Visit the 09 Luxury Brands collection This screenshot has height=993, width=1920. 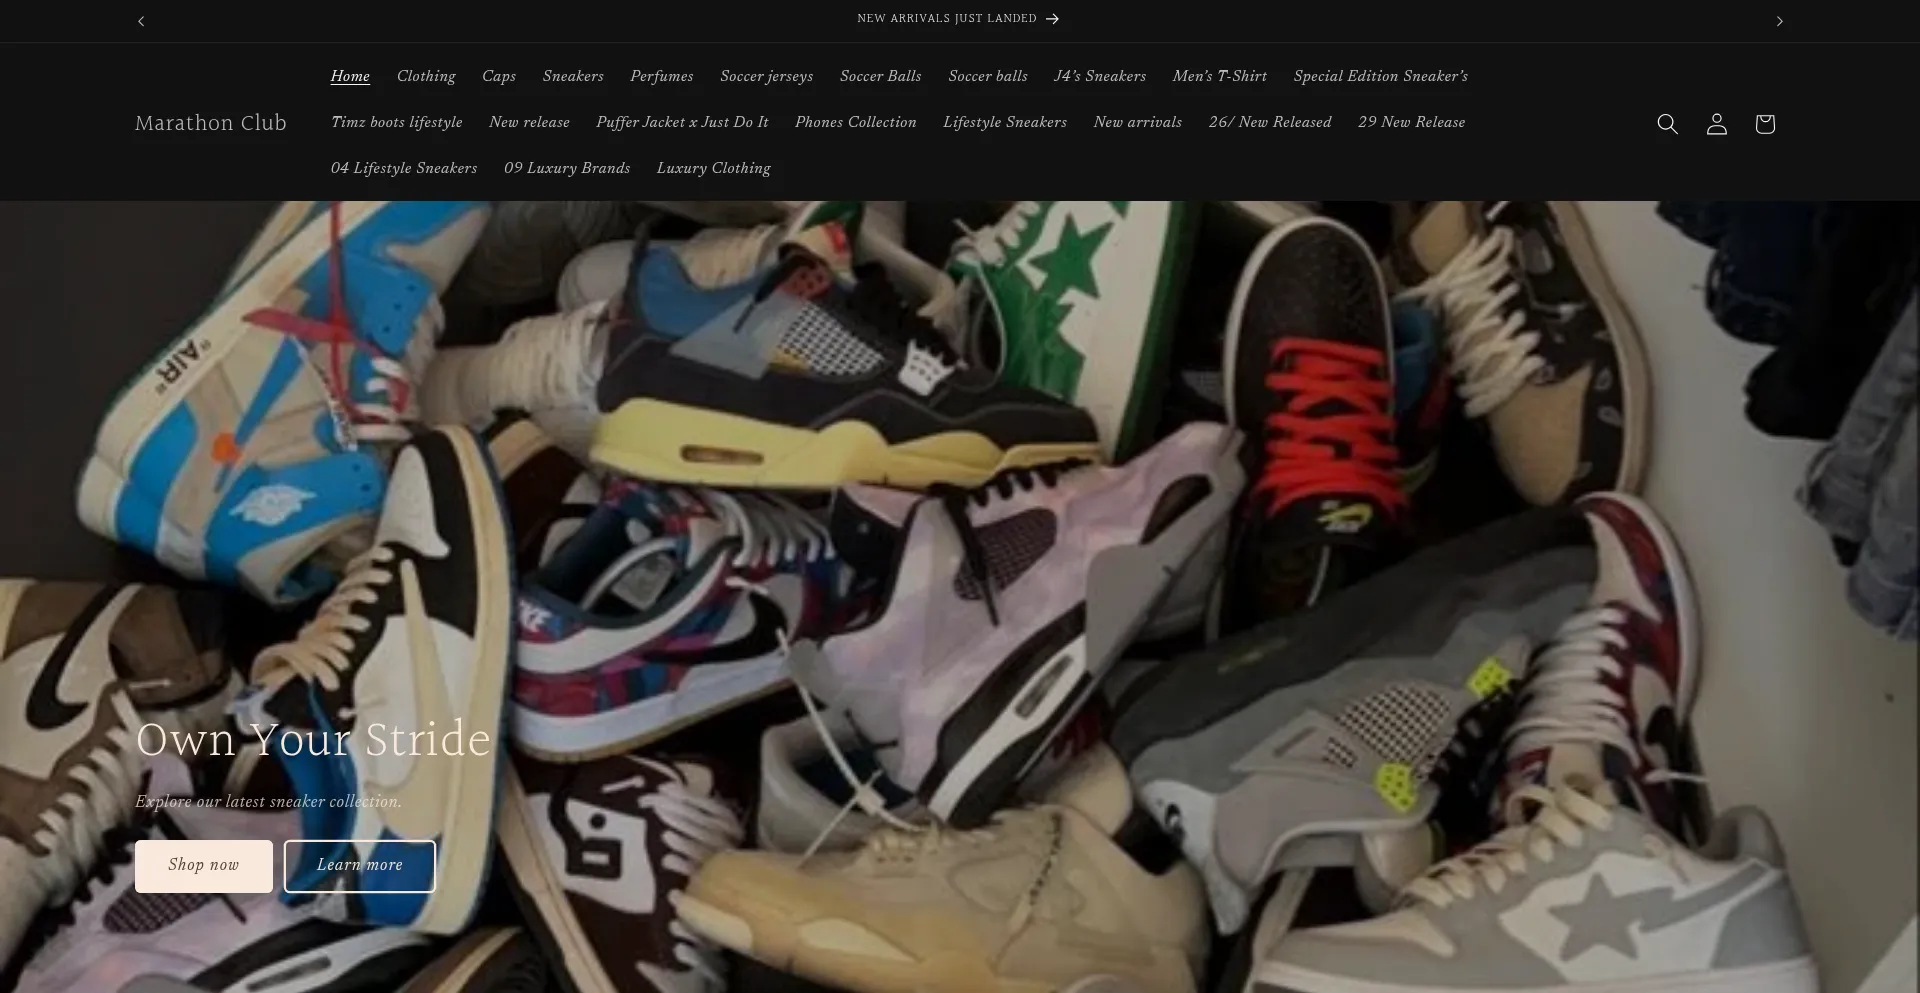pyautogui.click(x=567, y=168)
